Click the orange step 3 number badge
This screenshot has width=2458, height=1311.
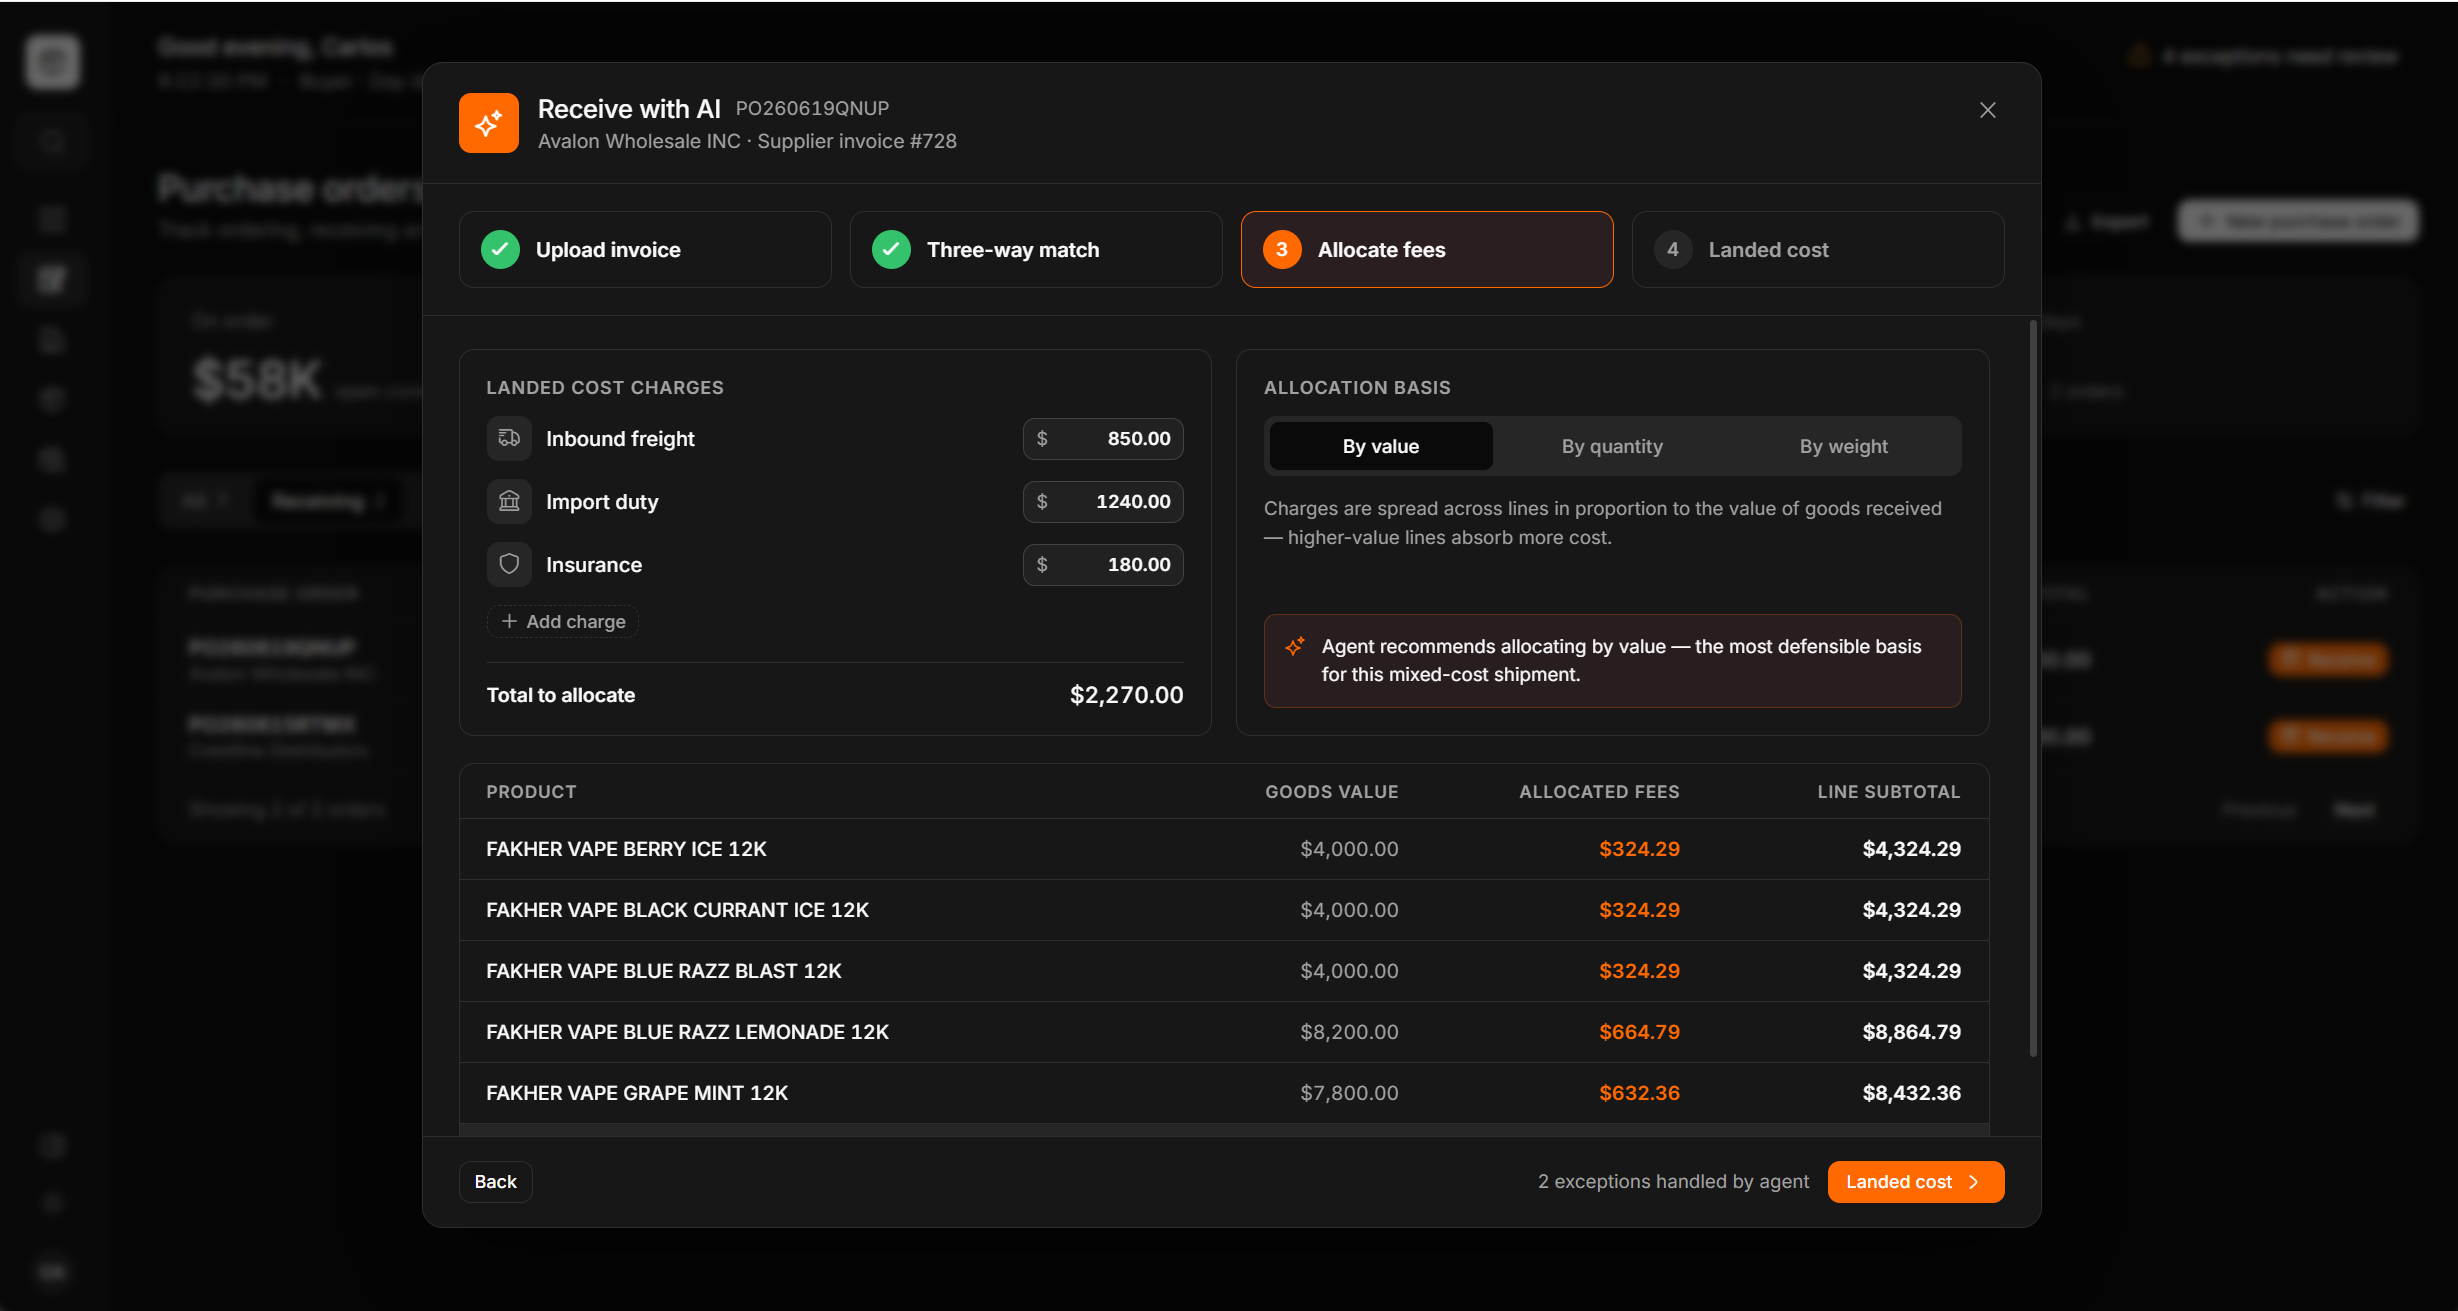(1282, 250)
